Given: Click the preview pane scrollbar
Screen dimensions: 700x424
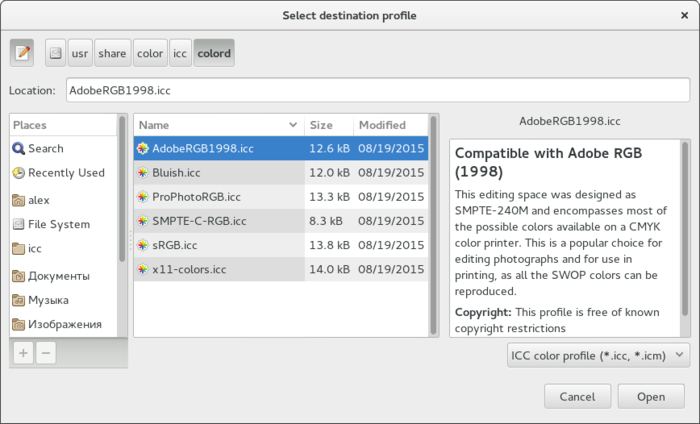Looking at the screenshot, I should tap(685, 229).
